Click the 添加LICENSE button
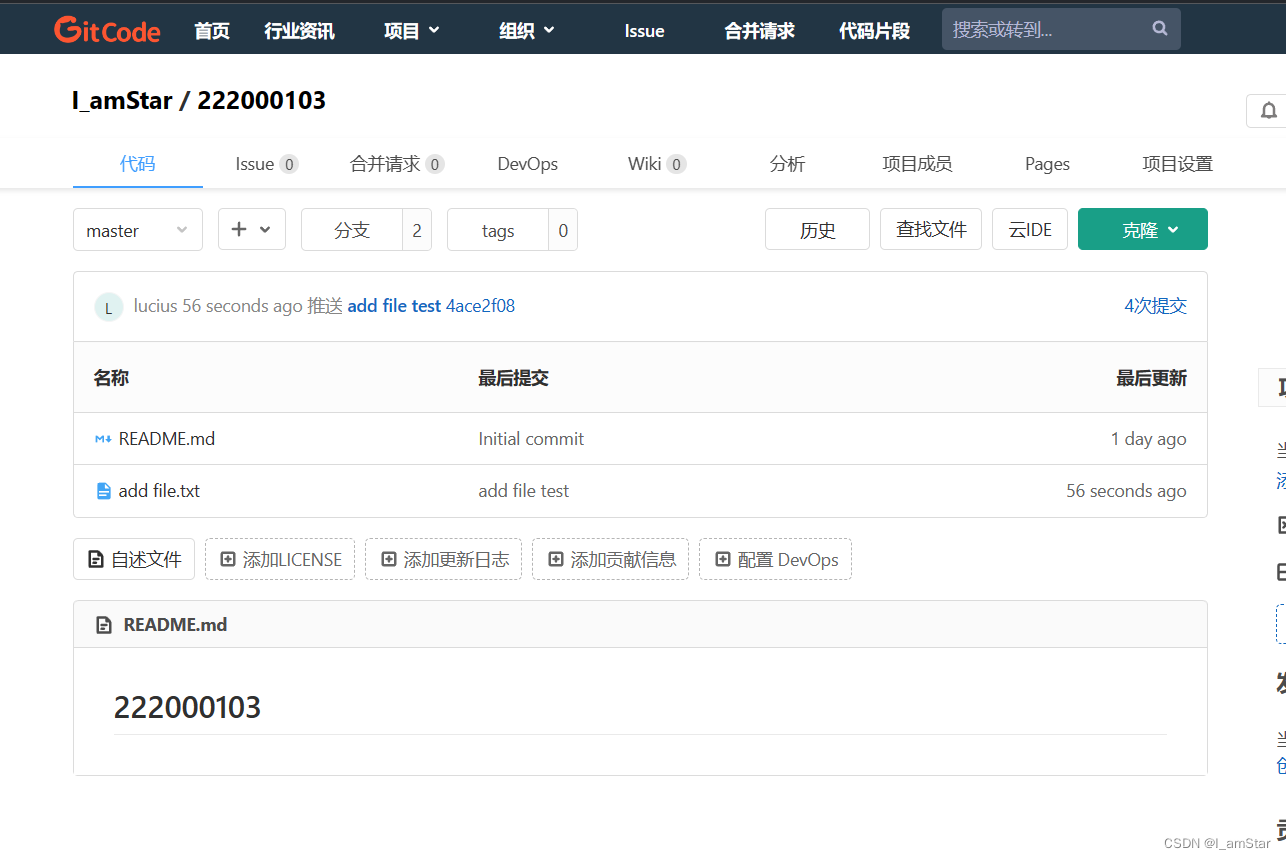Screen dimensions: 1286x859 280,559
